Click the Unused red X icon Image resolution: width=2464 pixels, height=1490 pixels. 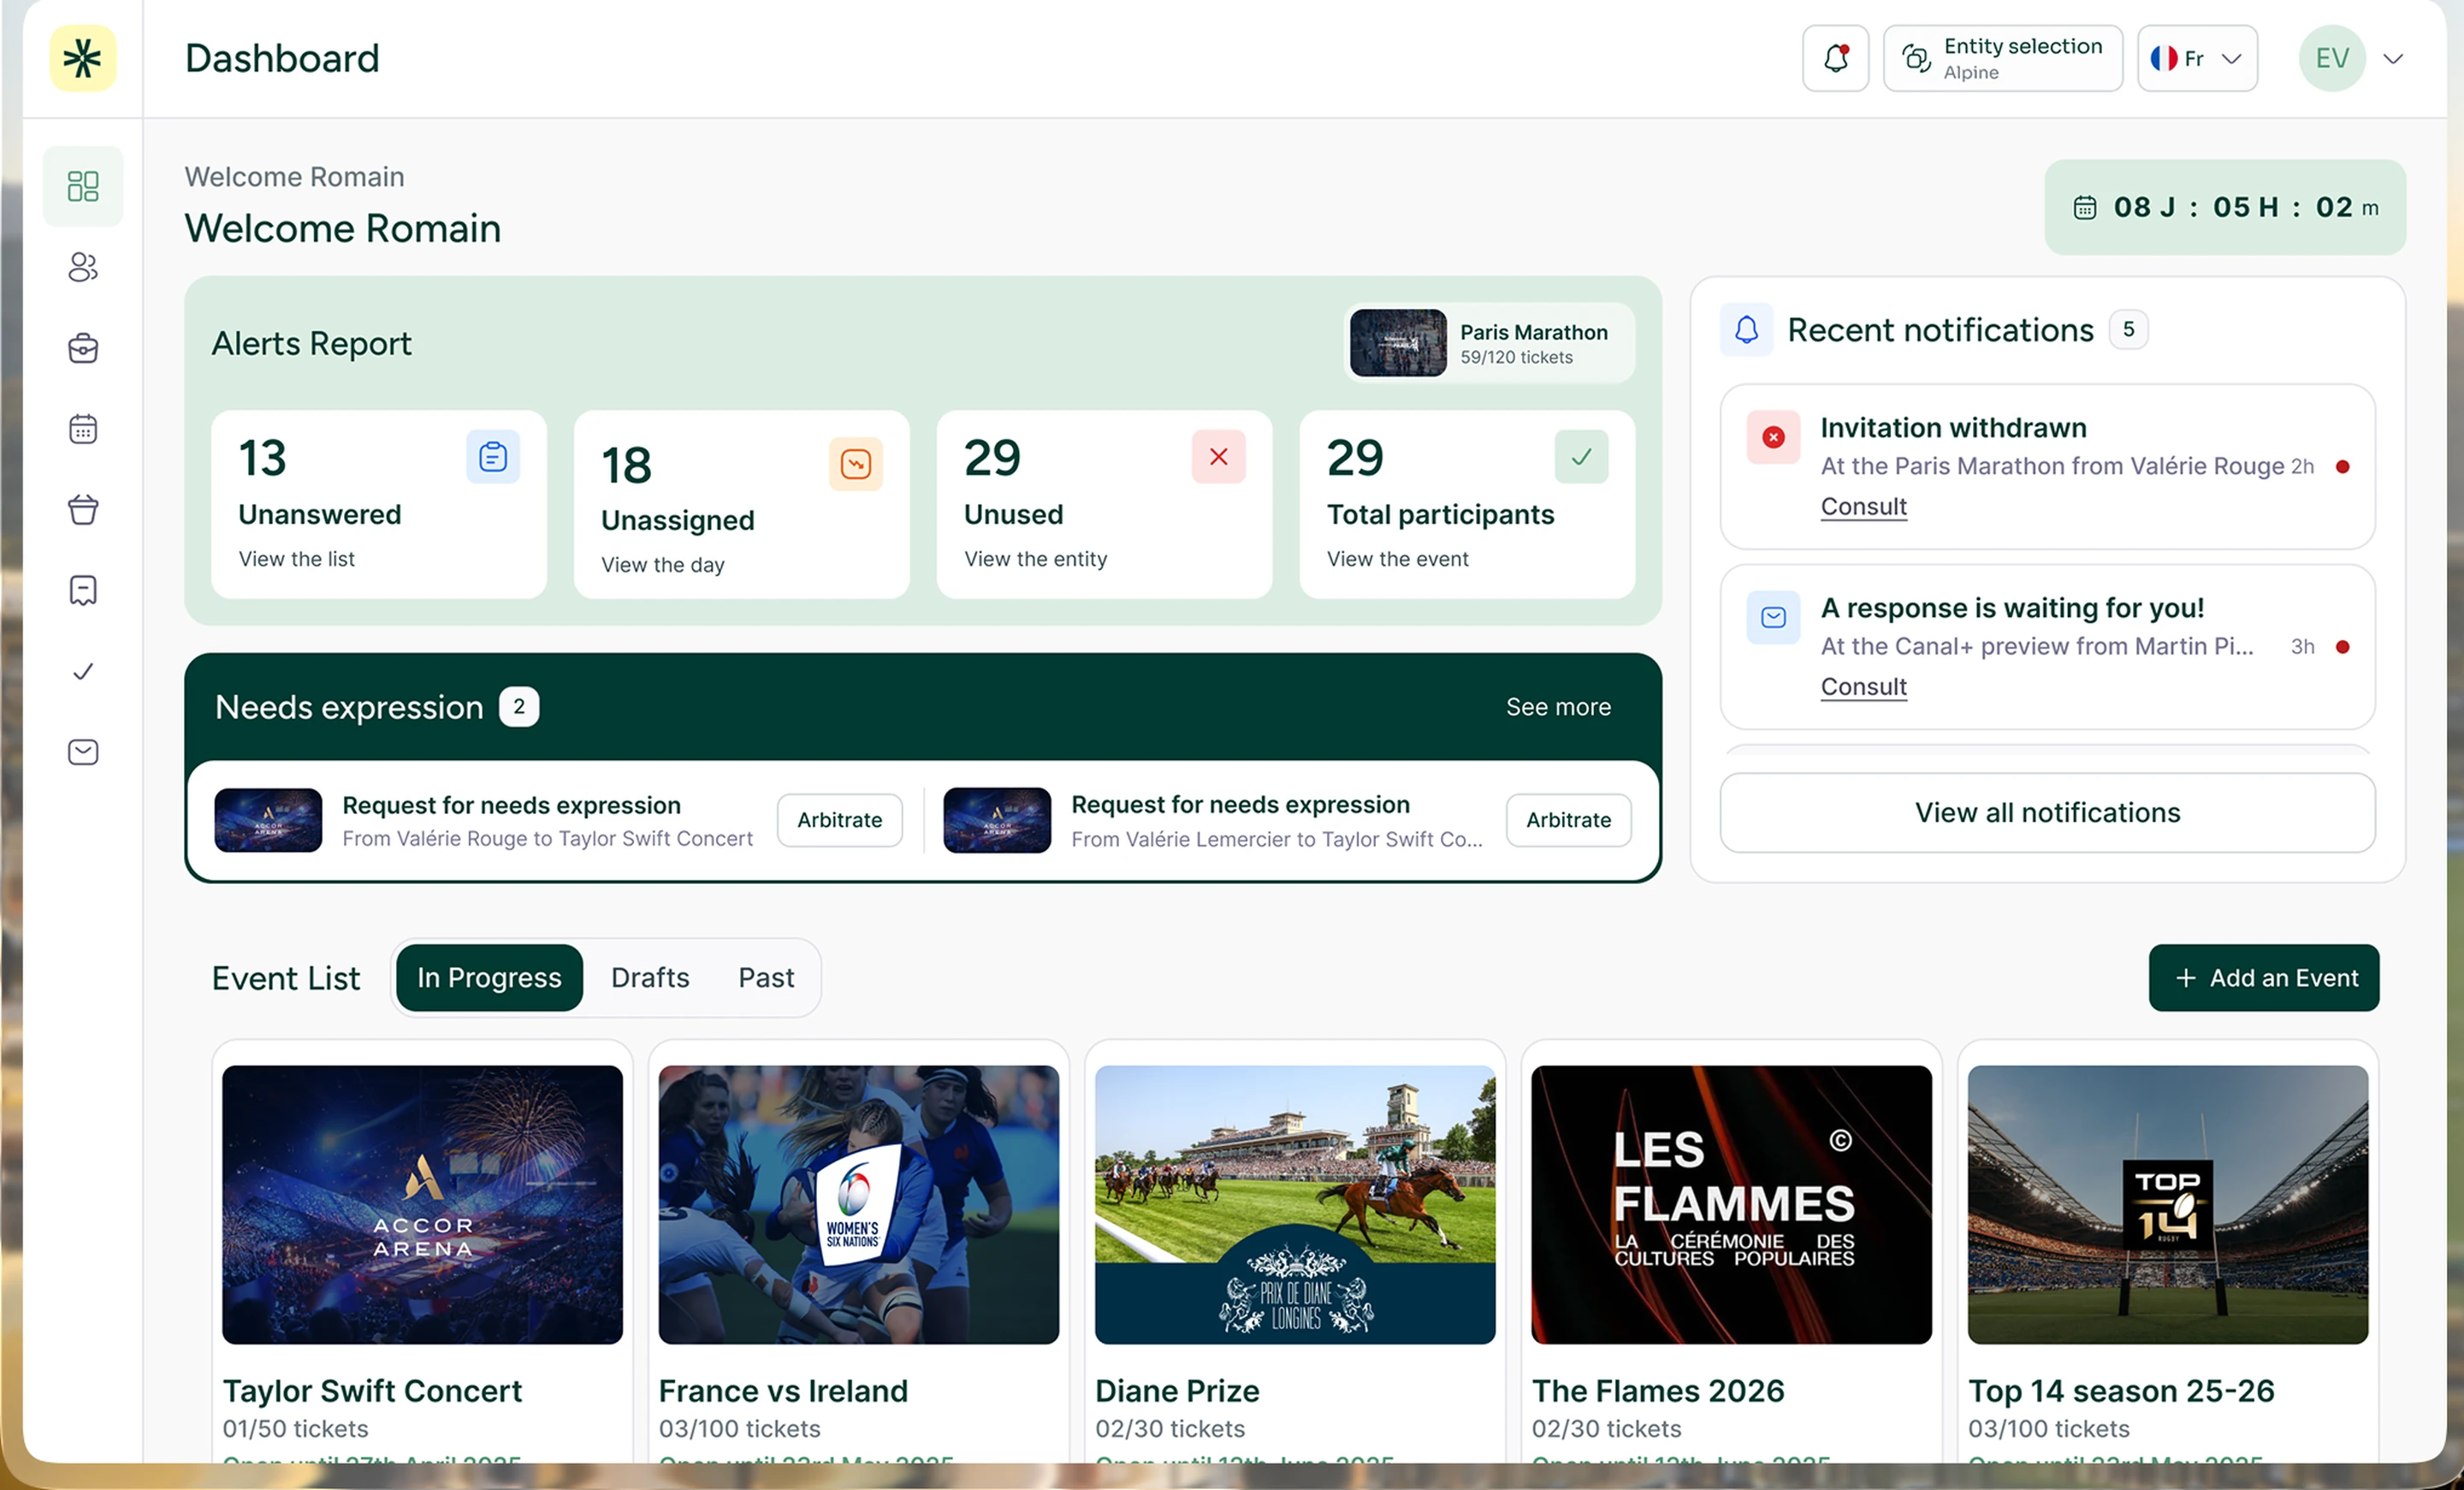coord(1218,457)
